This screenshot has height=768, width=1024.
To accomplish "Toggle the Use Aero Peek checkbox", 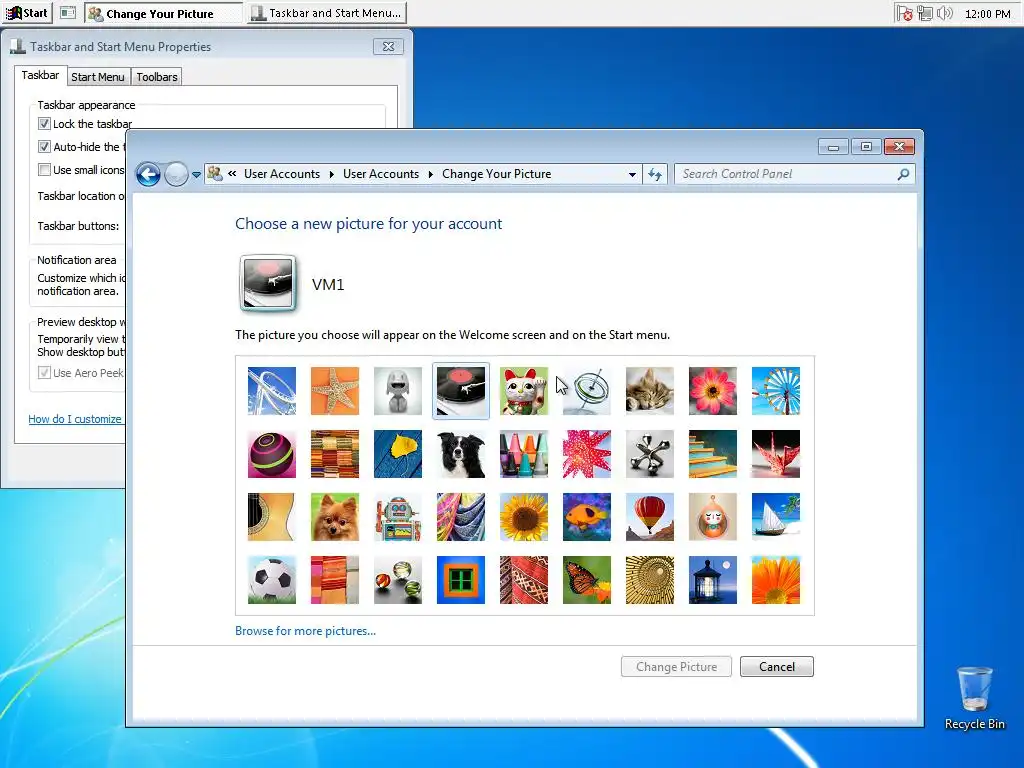I will click(44, 372).
